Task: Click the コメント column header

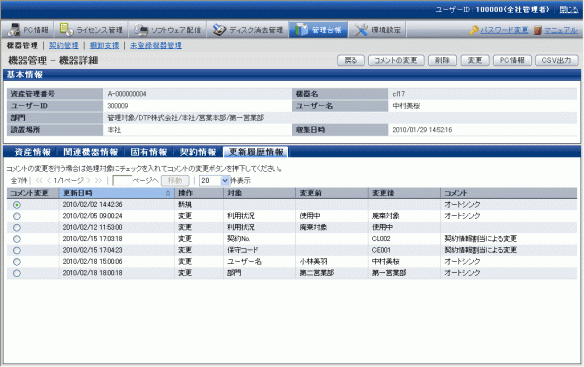Action: click(x=509, y=193)
